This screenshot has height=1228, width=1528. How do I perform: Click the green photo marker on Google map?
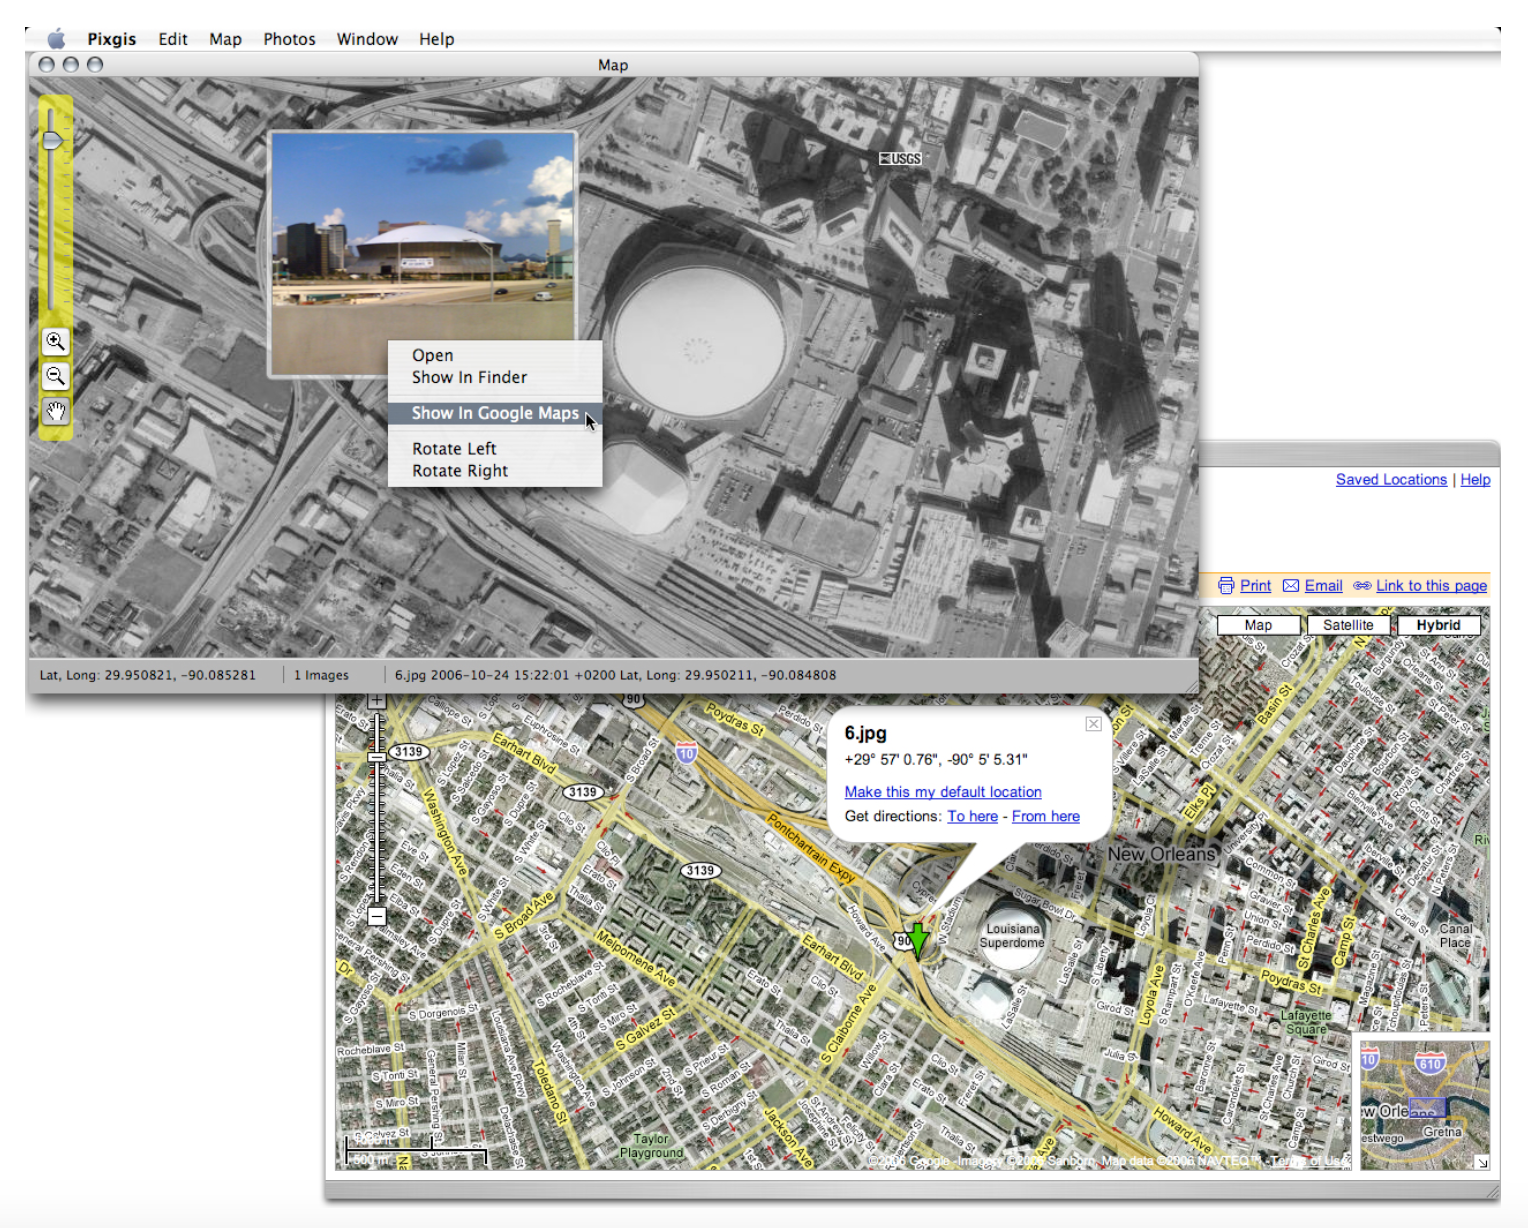click(918, 940)
